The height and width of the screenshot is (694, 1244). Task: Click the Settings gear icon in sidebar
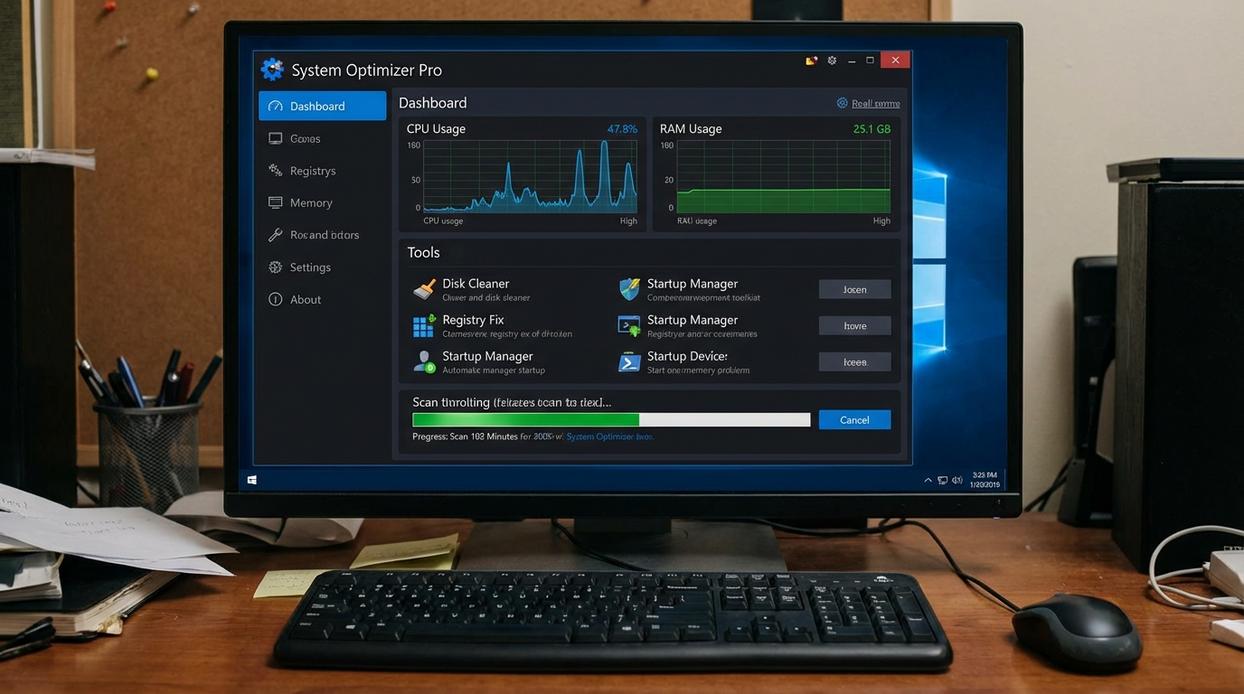(x=274, y=267)
